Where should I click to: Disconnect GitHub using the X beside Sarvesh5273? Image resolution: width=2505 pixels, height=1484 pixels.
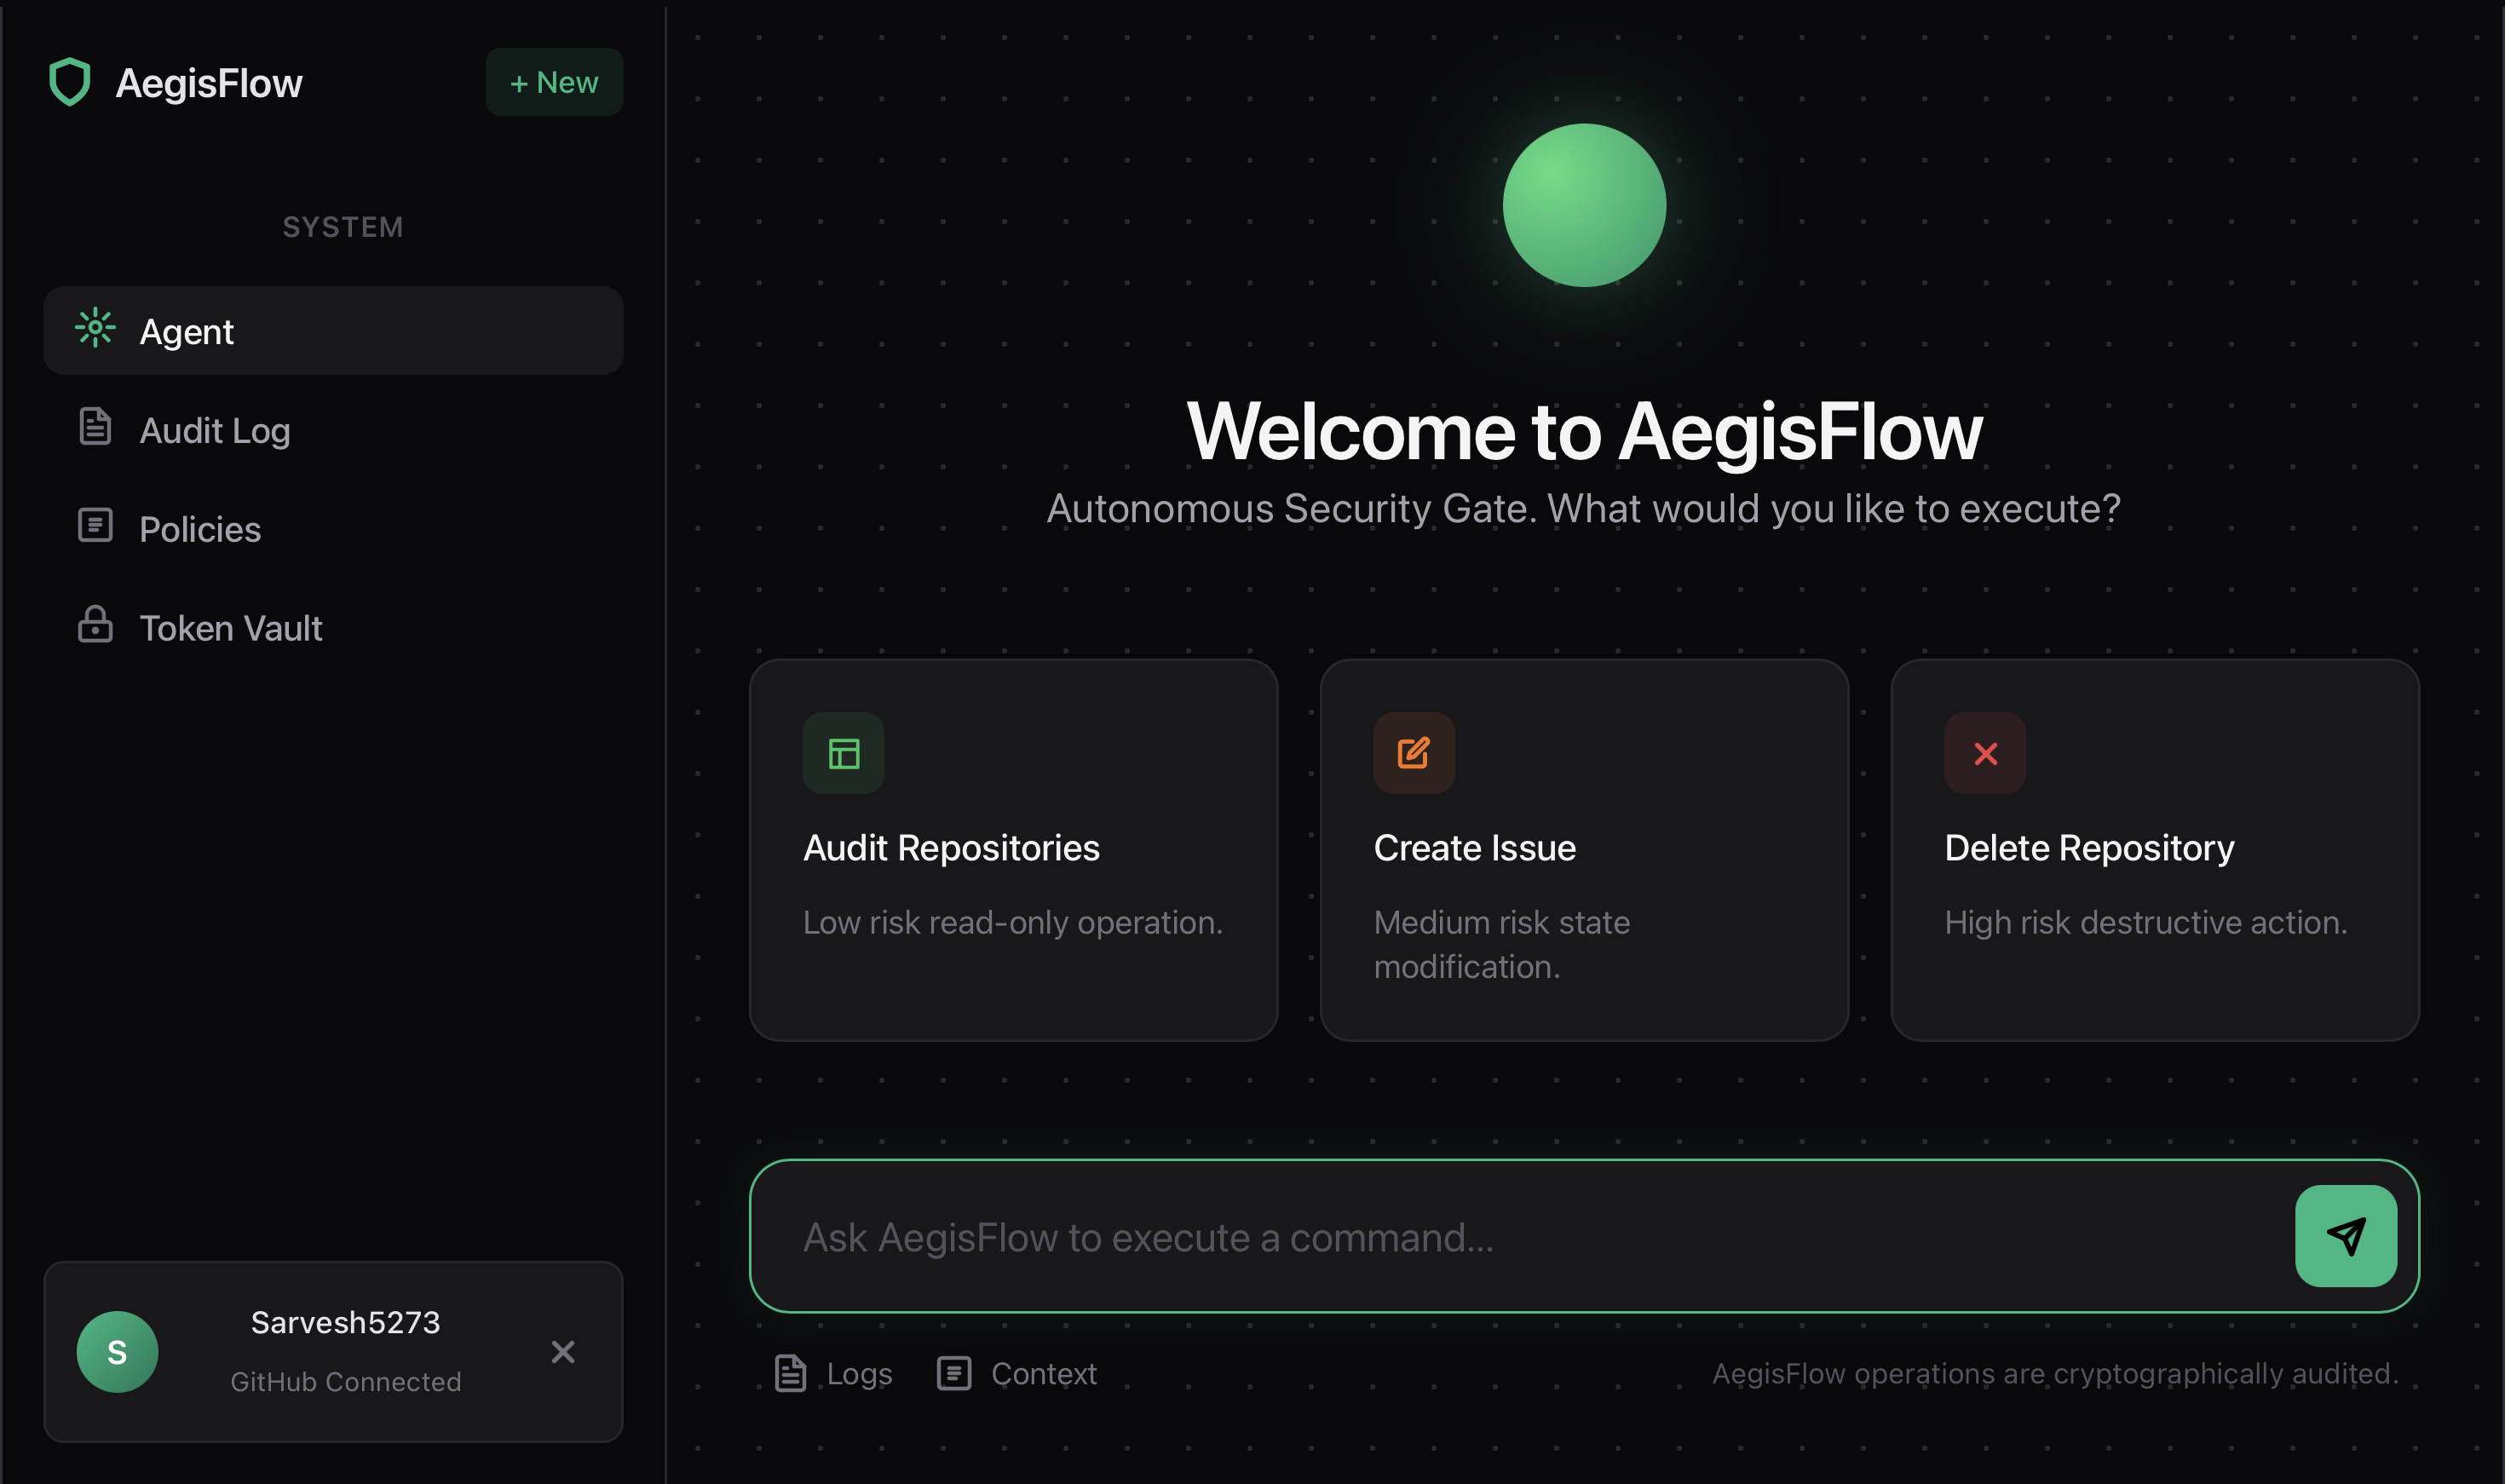point(563,1352)
